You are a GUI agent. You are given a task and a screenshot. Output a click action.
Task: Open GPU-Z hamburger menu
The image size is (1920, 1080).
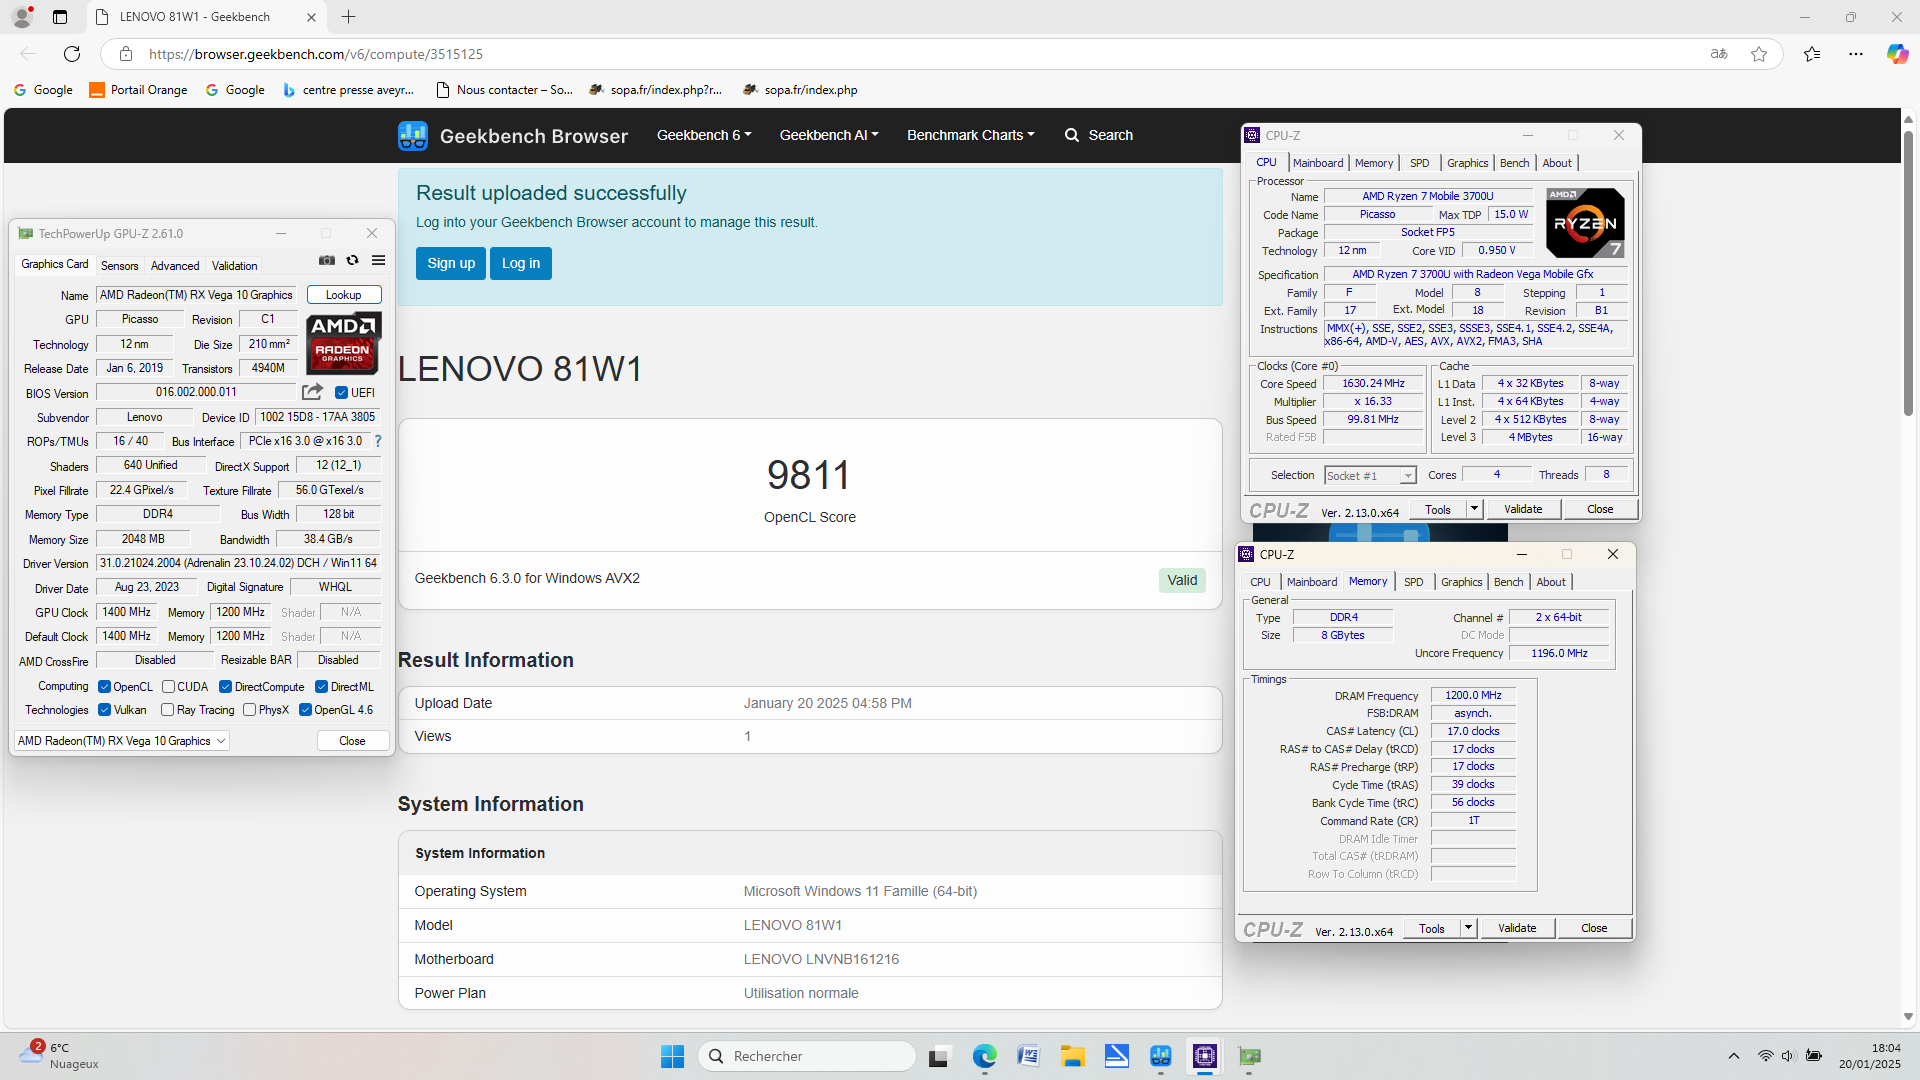click(378, 260)
